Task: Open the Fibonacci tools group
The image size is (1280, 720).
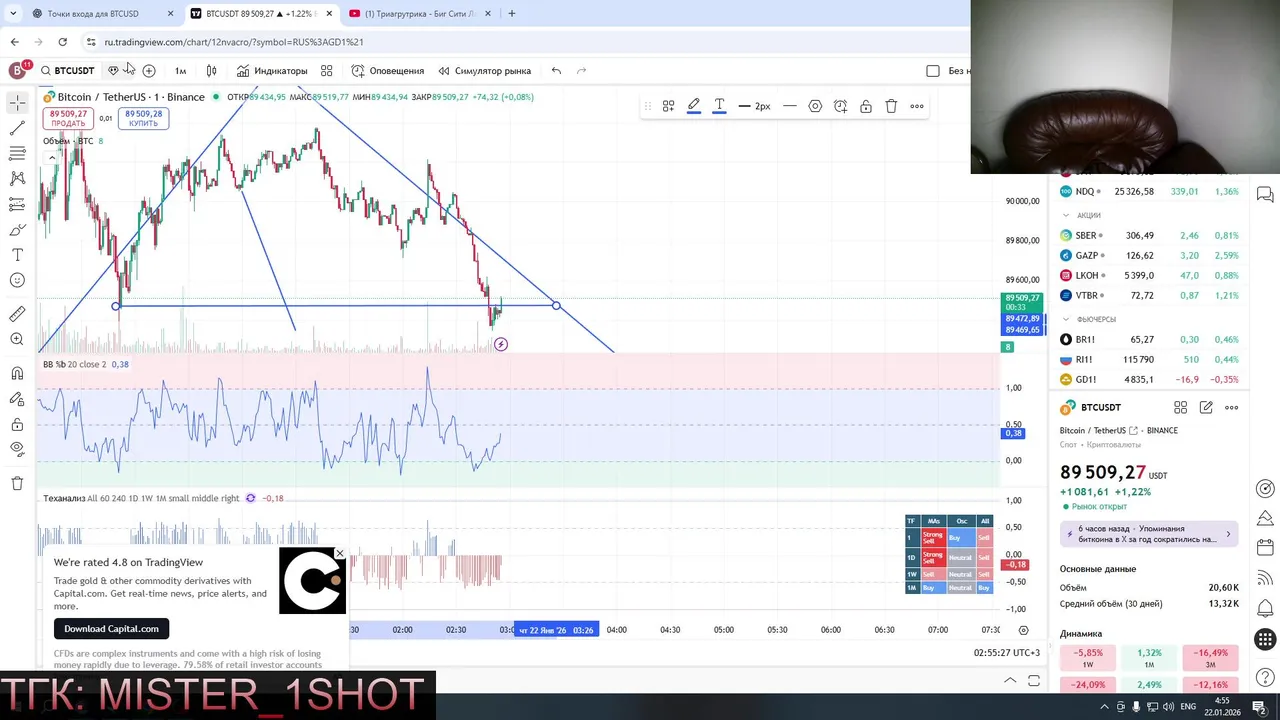Action: [x=17, y=153]
